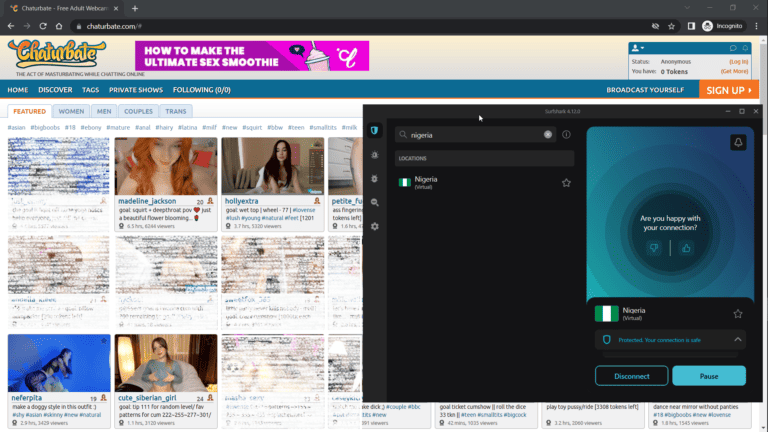Click thumbs up for connection feedback
The width and height of the screenshot is (768, 432).
[x=685, y=248]
